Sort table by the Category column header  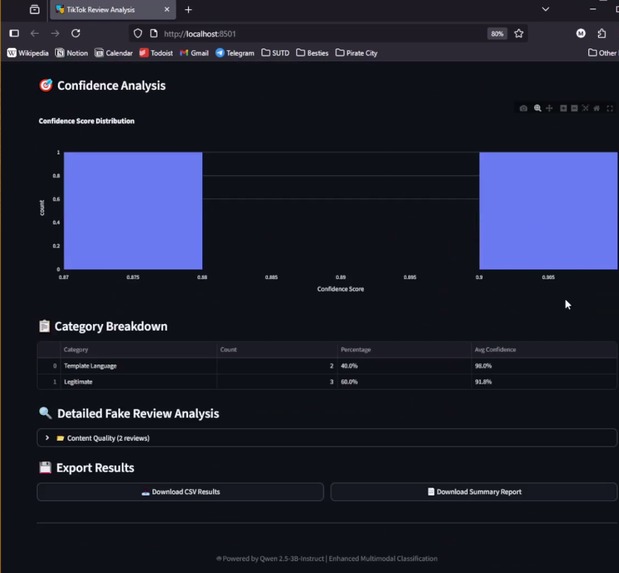pos(139,350)
